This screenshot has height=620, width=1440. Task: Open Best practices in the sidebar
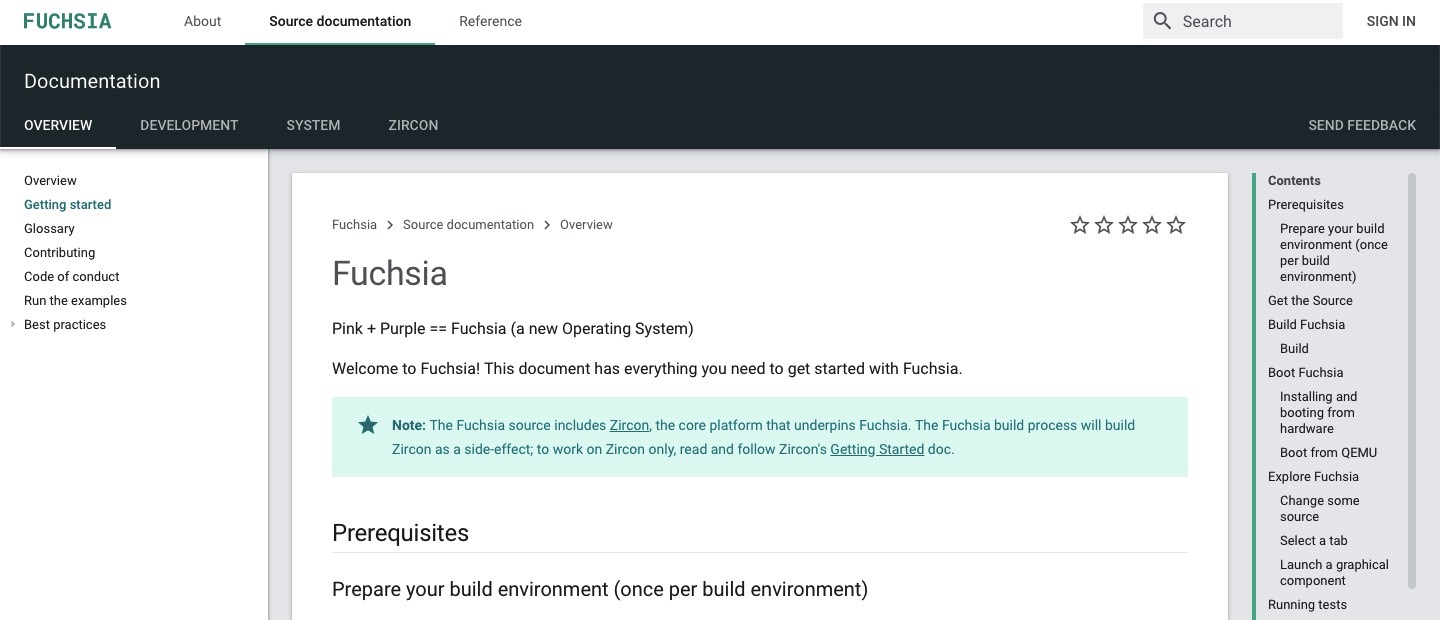[65, 325]
